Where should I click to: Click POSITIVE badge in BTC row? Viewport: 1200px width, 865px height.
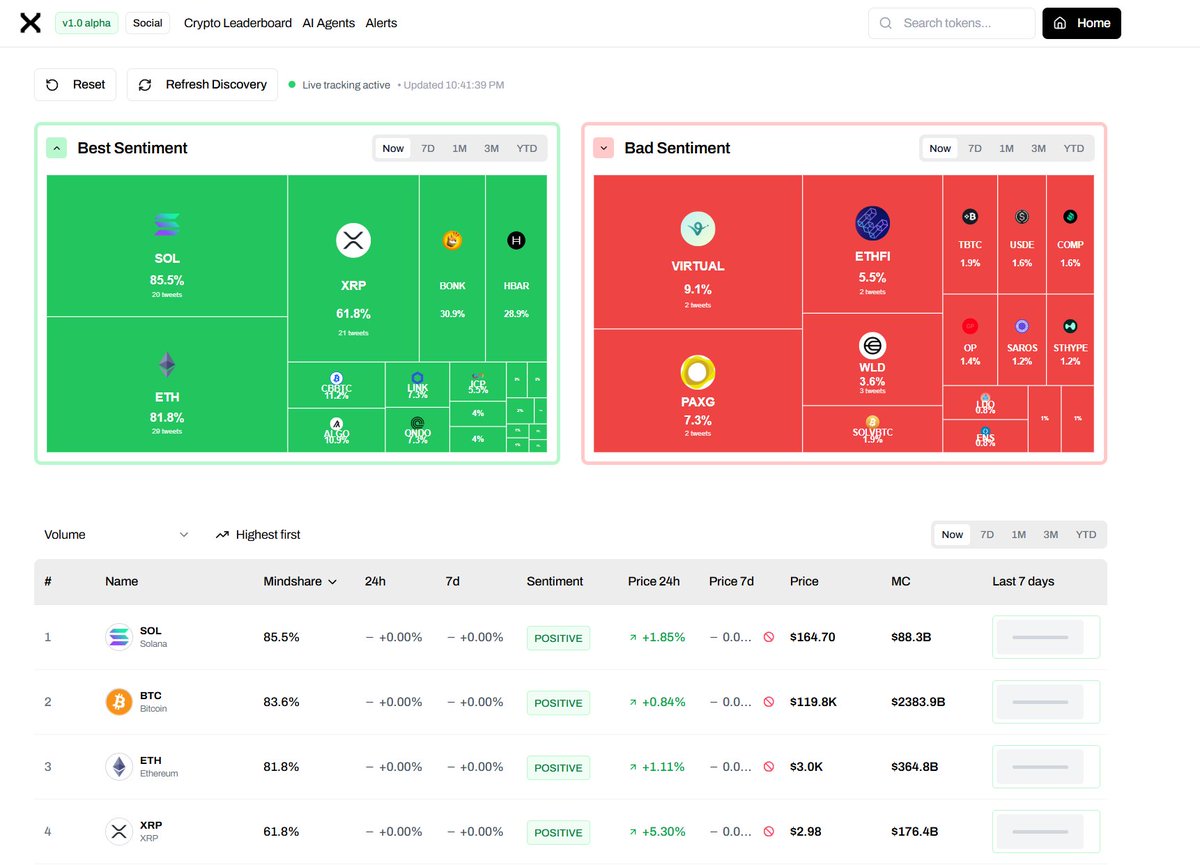[558, 703]
